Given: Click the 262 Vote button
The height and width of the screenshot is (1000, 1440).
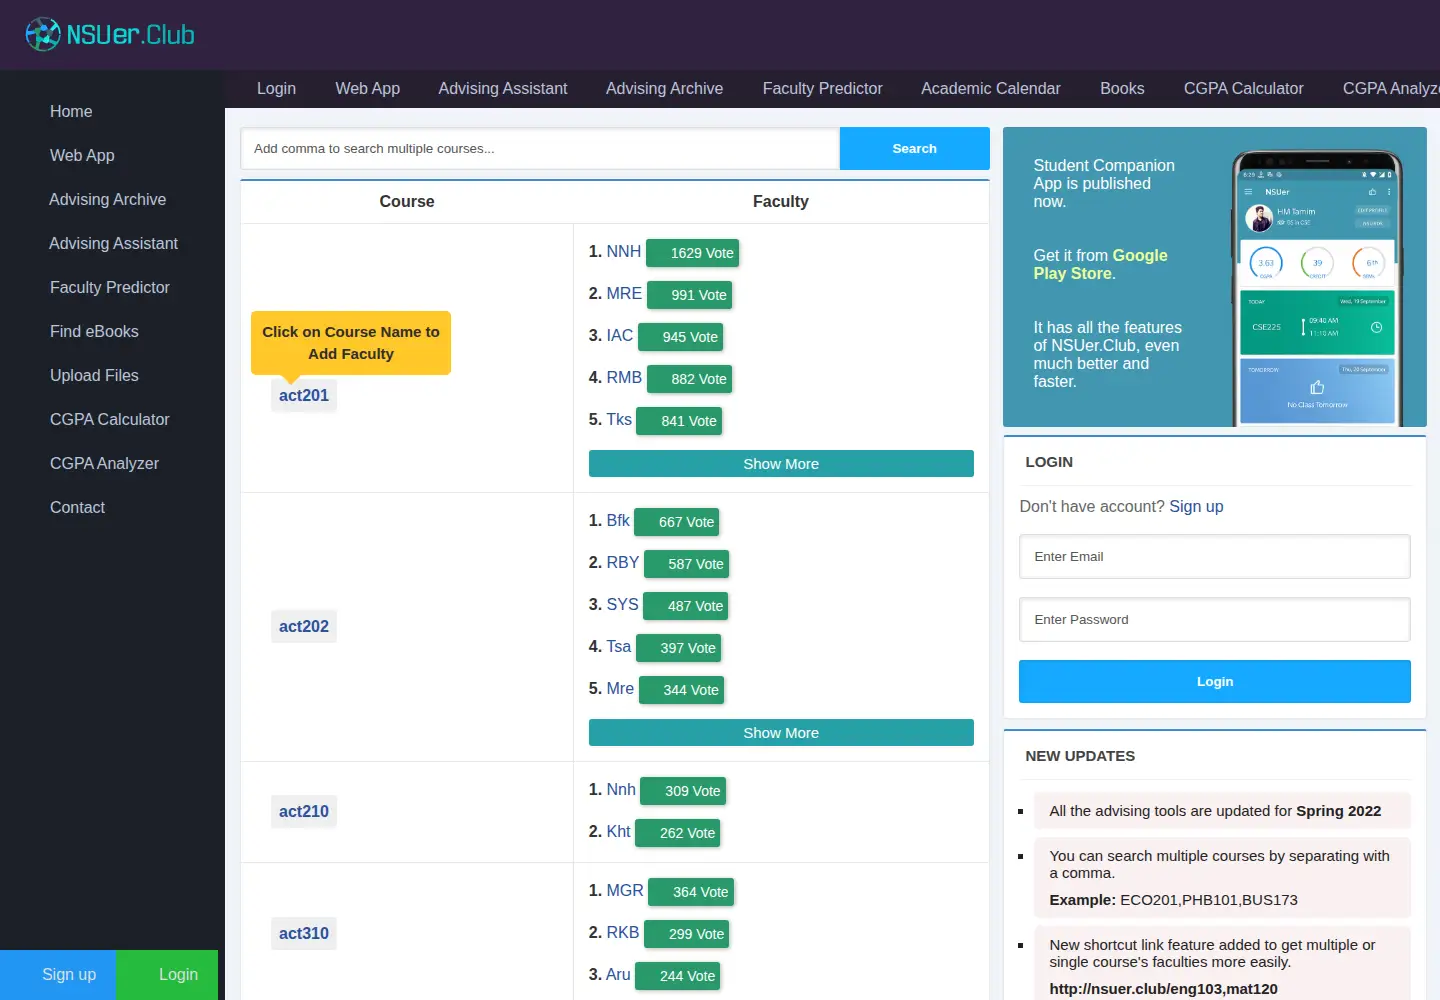Looking at the screenshot, I should coord(678,833).
